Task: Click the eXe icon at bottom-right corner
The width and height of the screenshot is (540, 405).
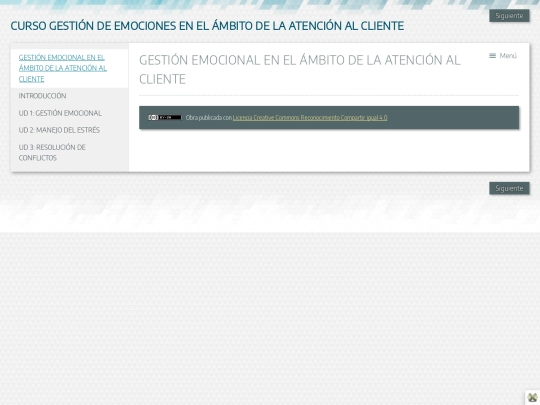Action: click(532, 398)
